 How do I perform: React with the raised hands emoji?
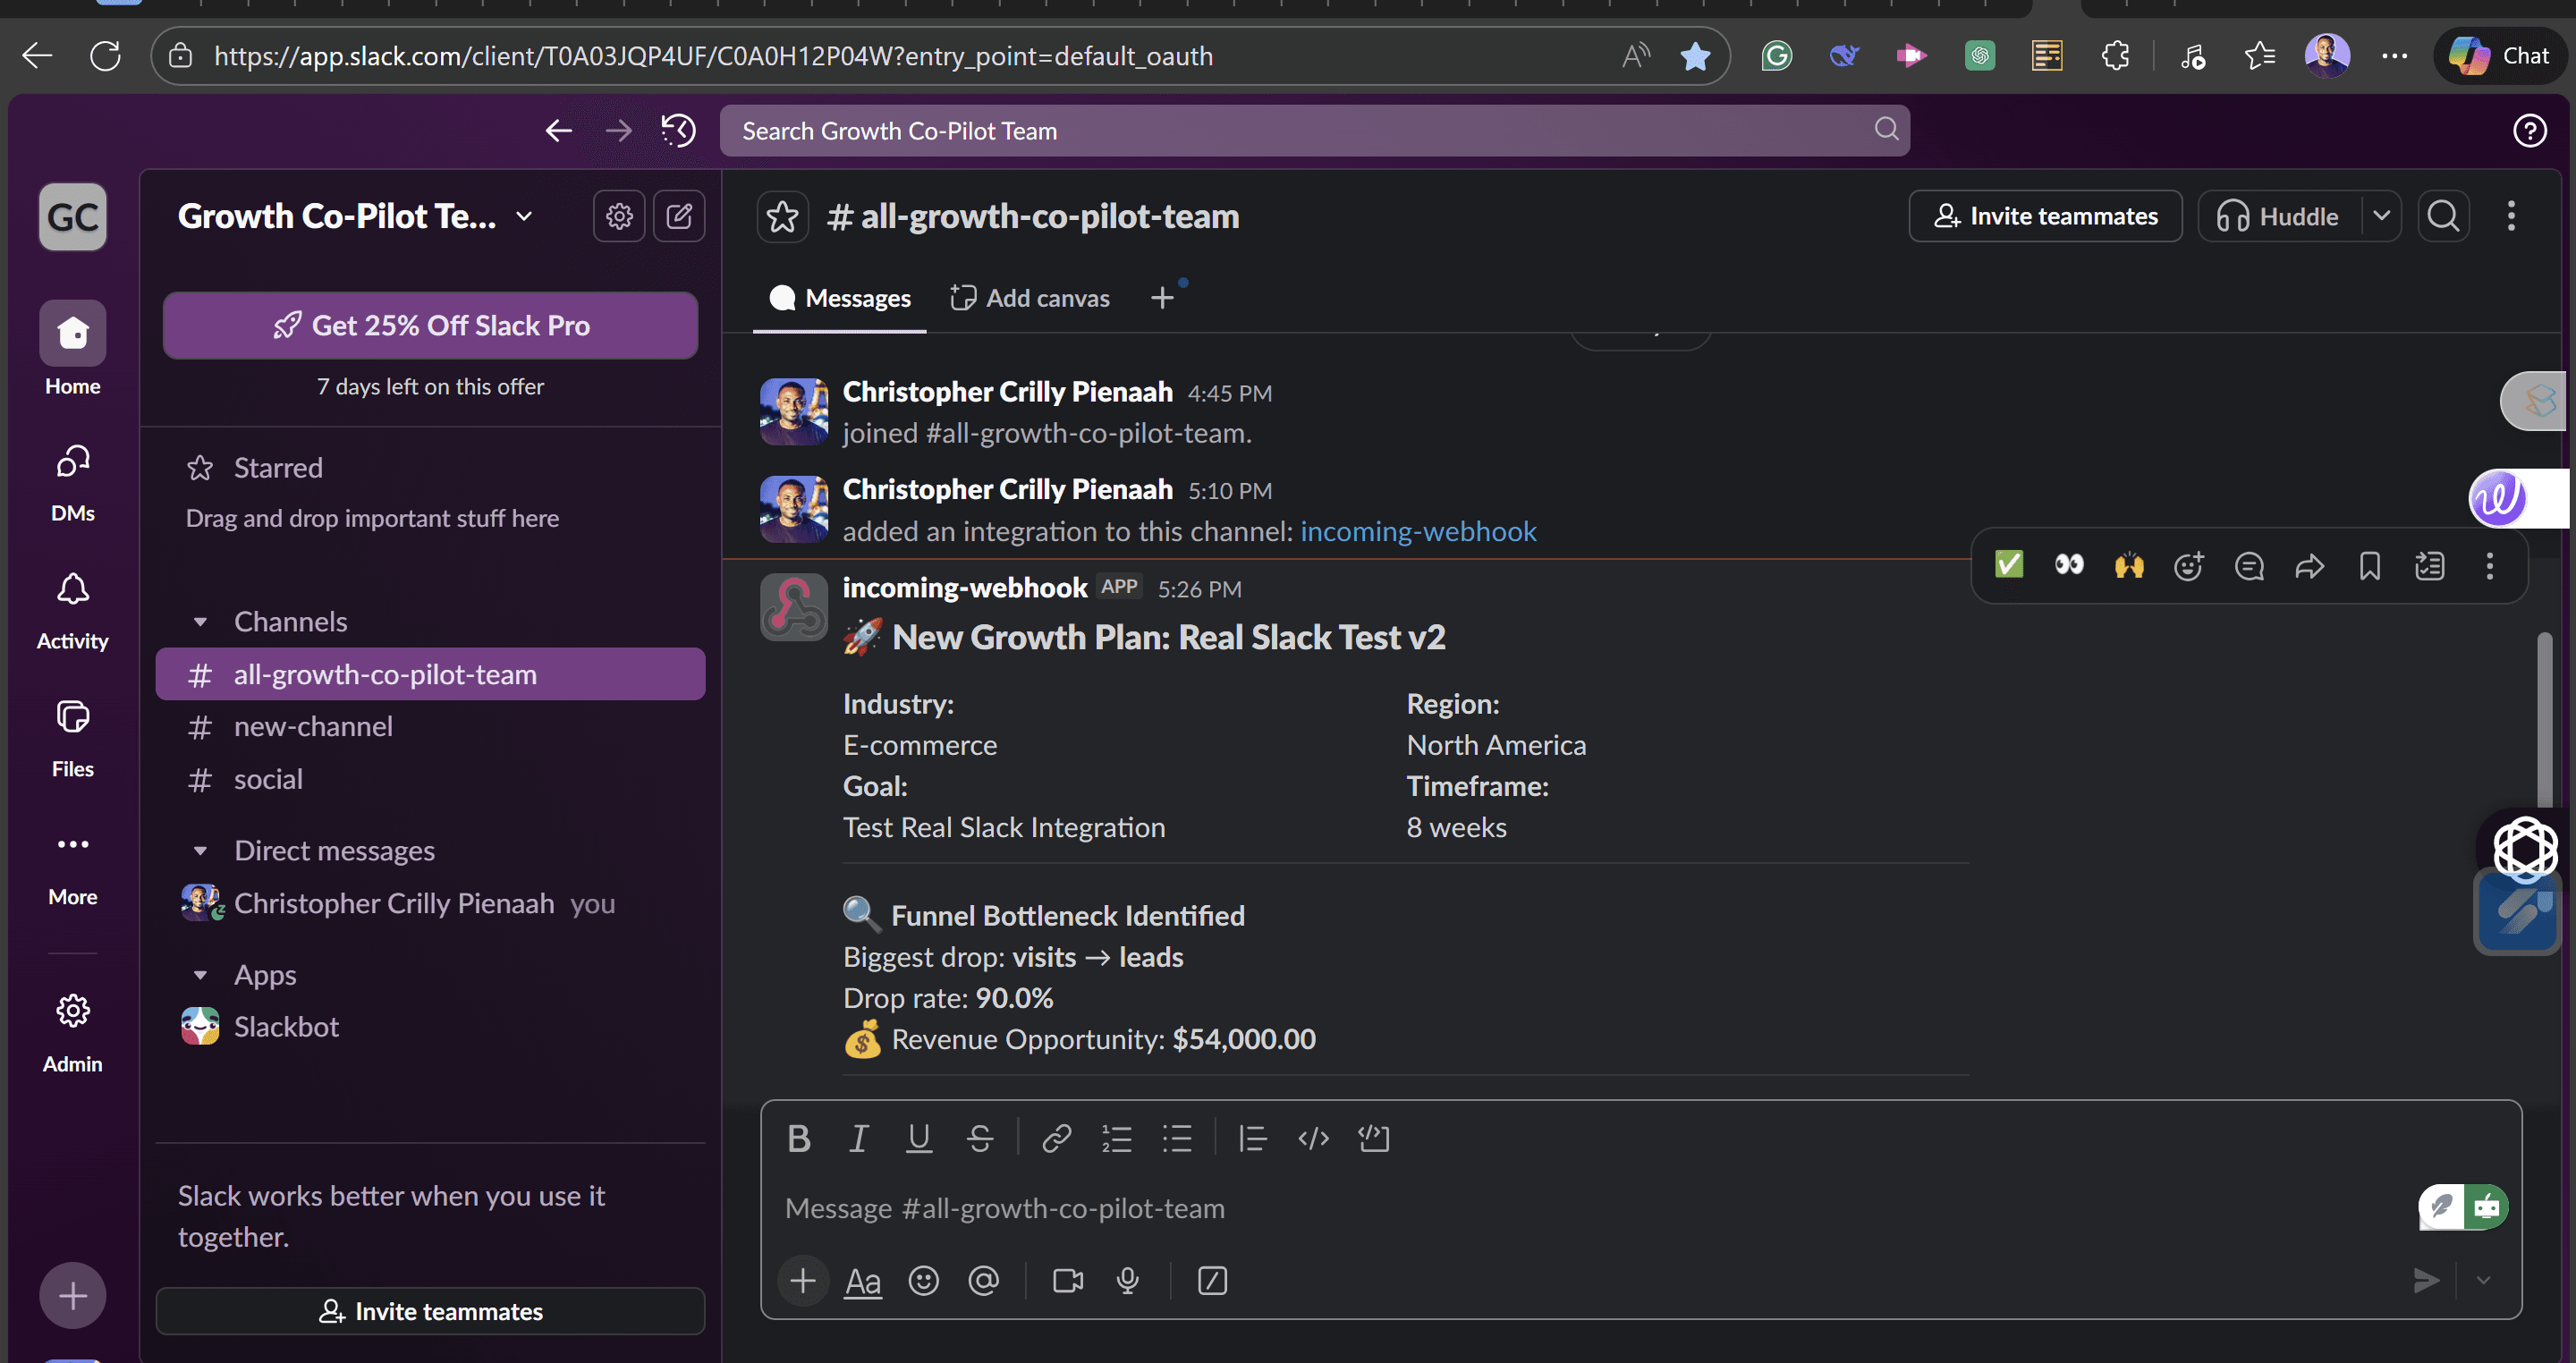2129,565
